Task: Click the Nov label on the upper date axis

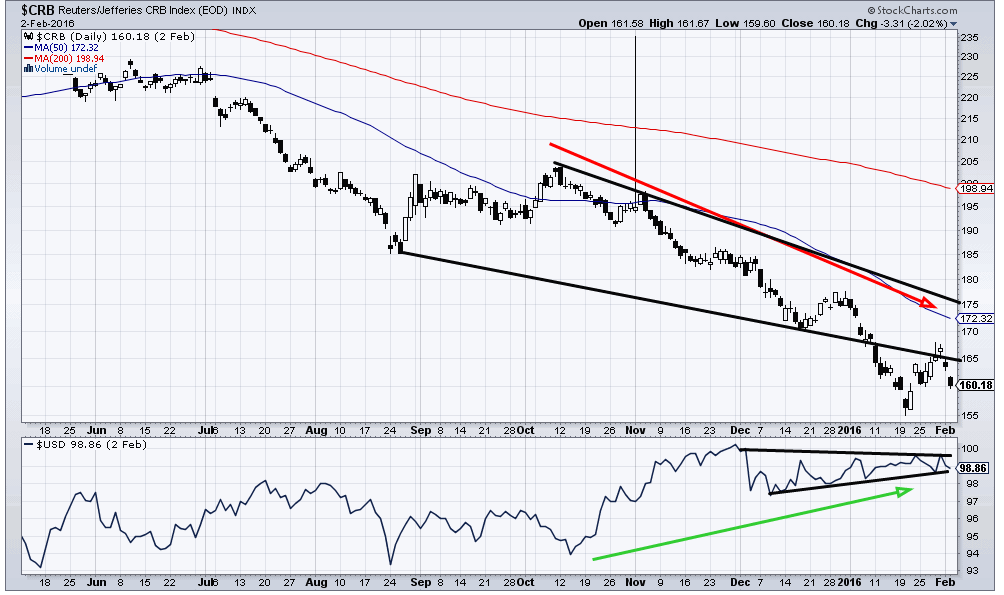Action: point(635,430)
